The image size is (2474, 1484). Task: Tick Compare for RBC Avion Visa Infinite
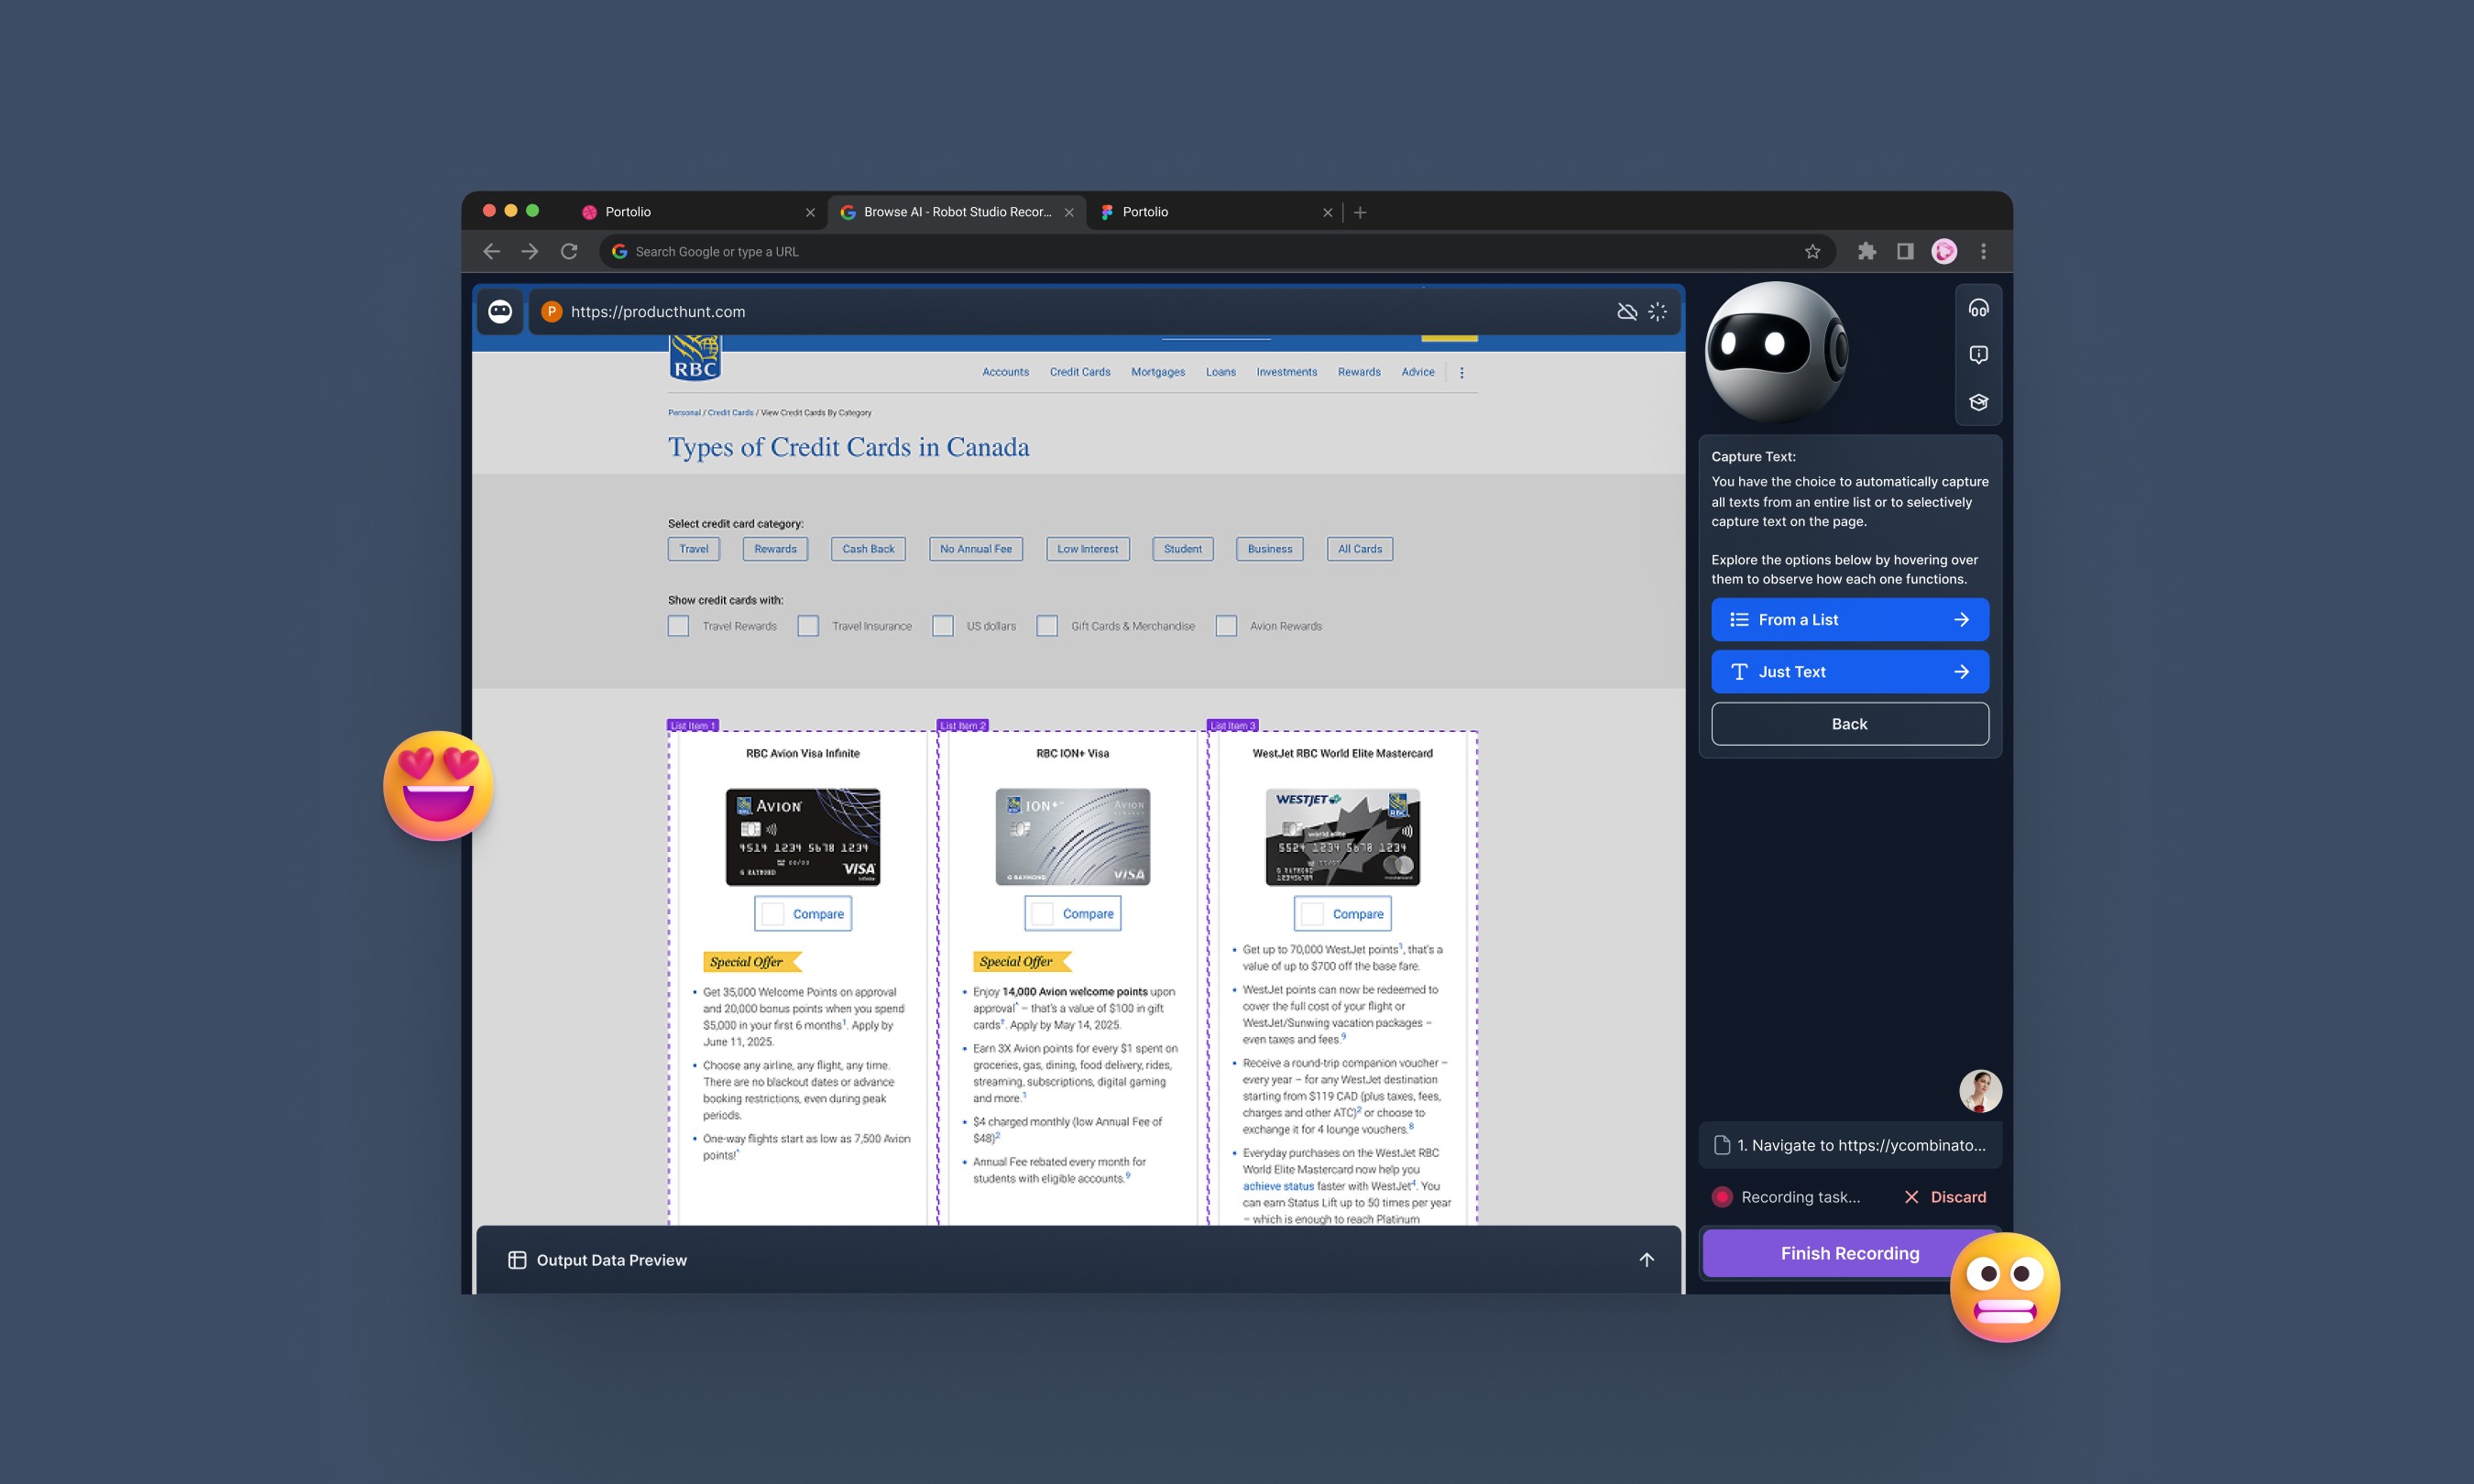point(773,914)
